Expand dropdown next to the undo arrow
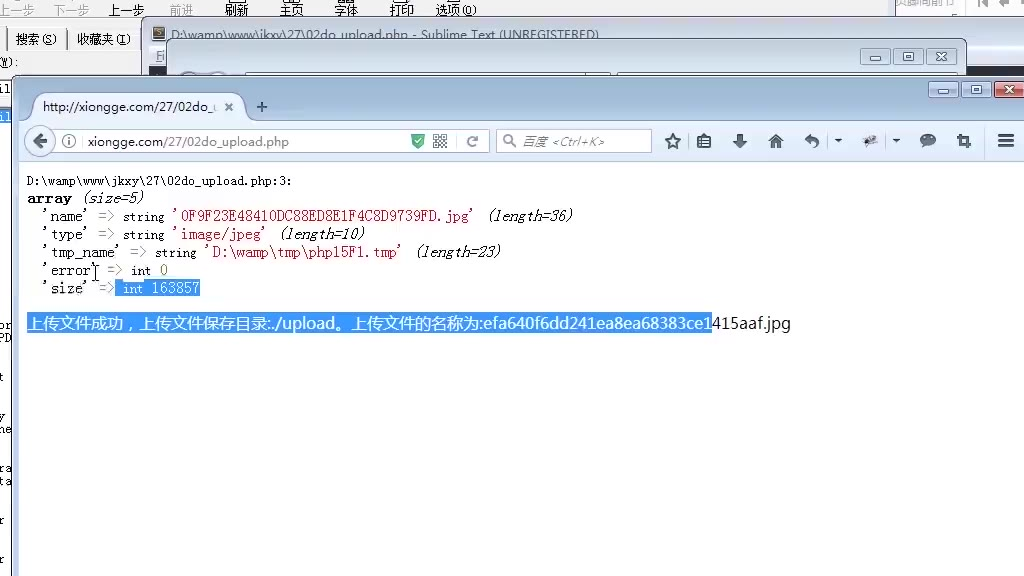 pyautogui.click(x=838, y=141)
